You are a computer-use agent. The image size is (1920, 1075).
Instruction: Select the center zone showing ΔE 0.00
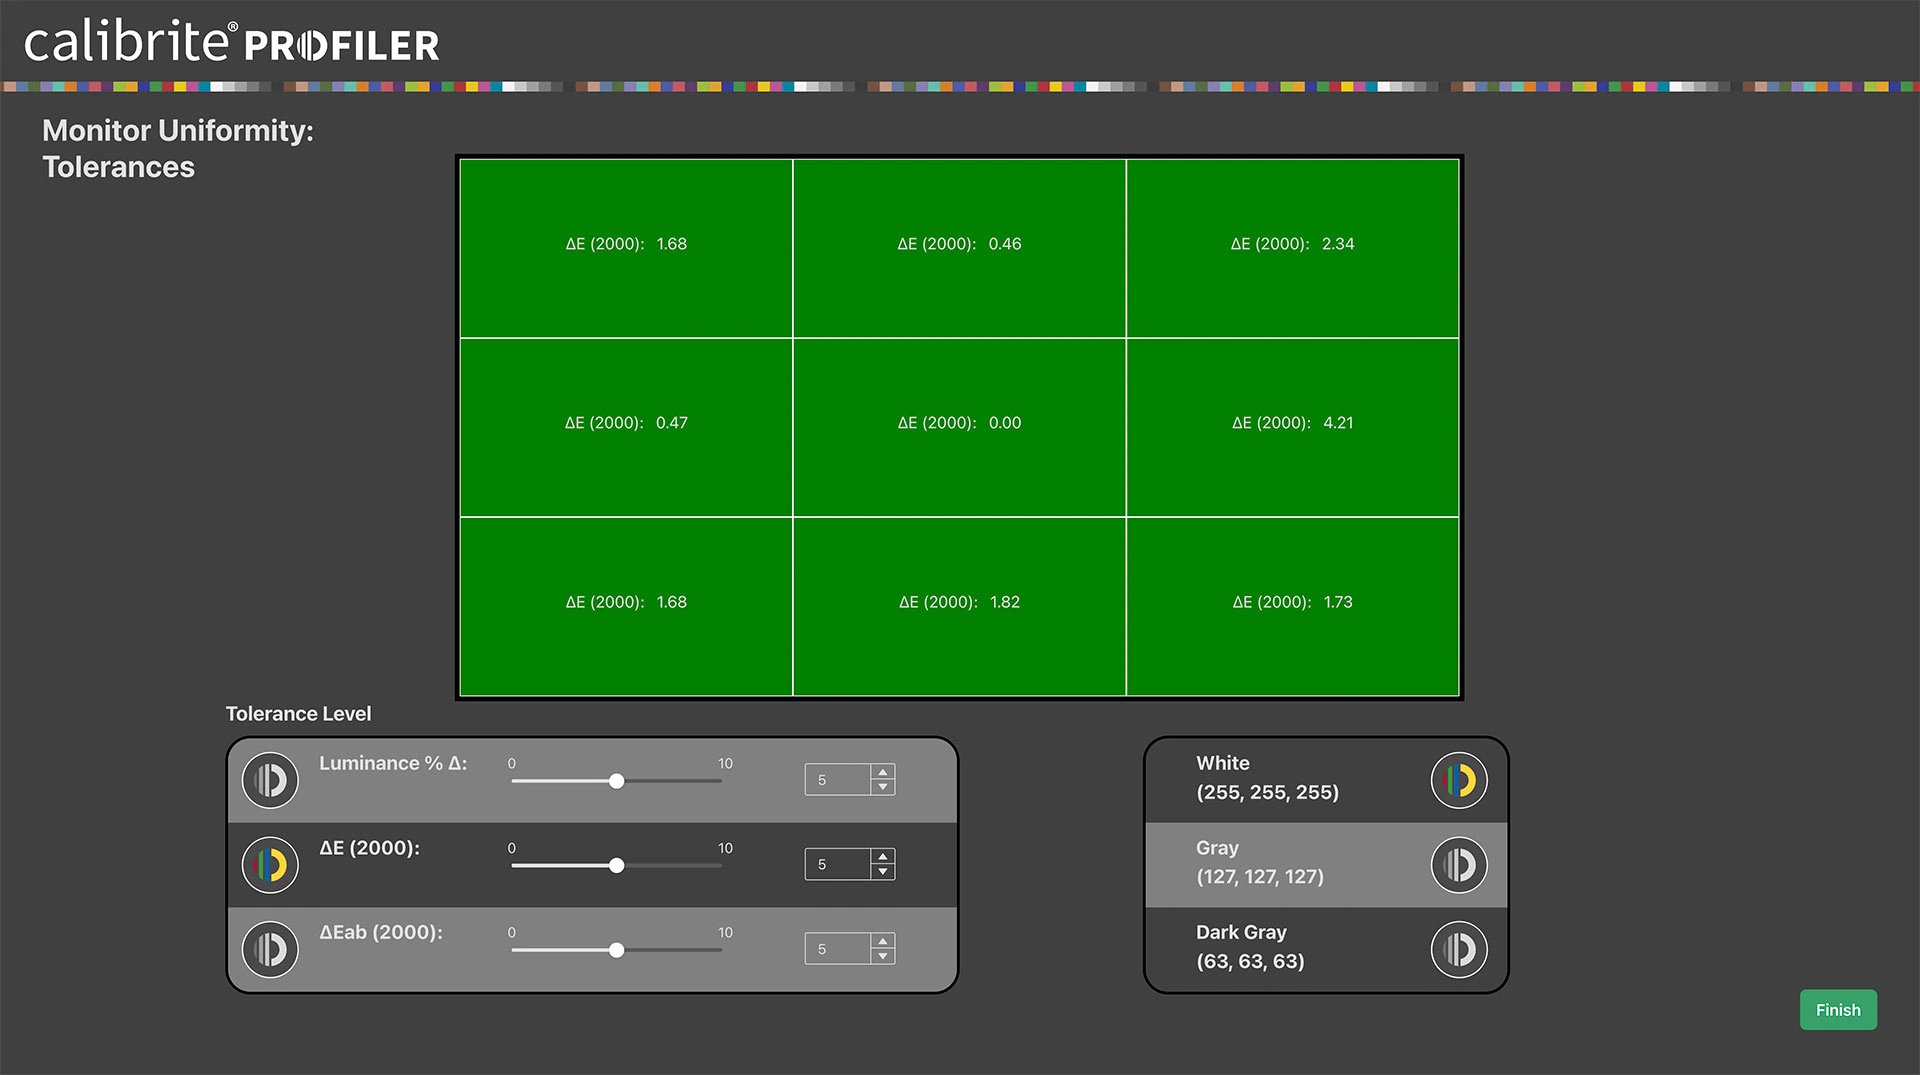click(x=959, y=427)
